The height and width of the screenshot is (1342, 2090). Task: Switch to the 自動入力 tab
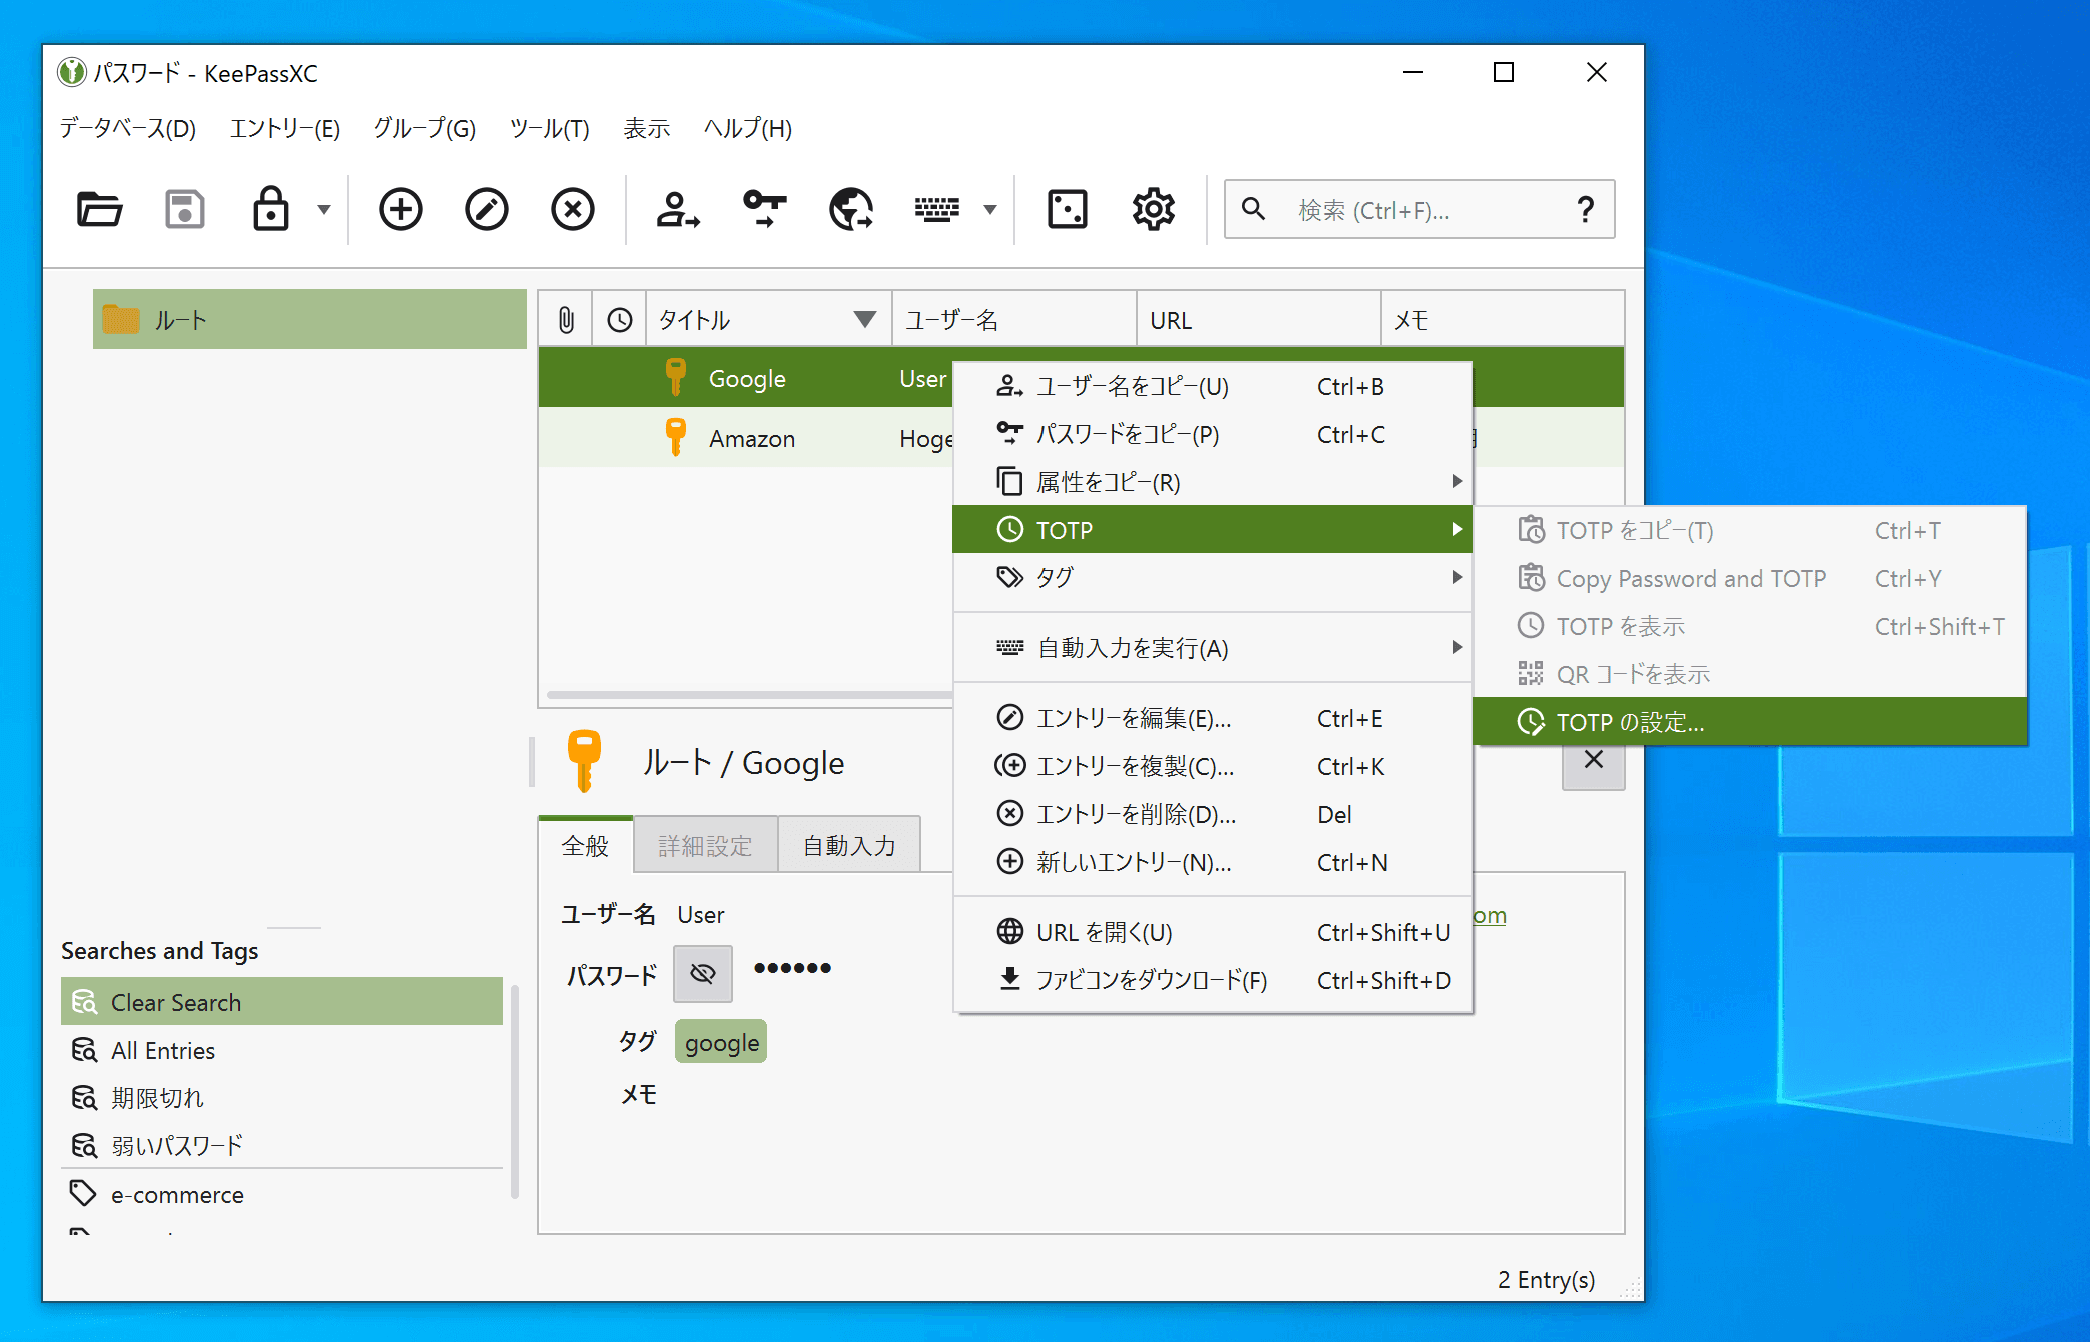849,846
